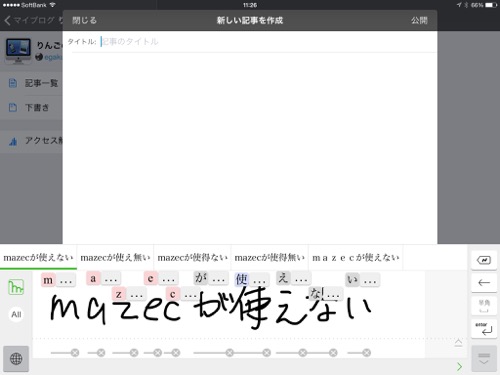
Task: Delete the handwritten stroke under 使
Action: 266,353
